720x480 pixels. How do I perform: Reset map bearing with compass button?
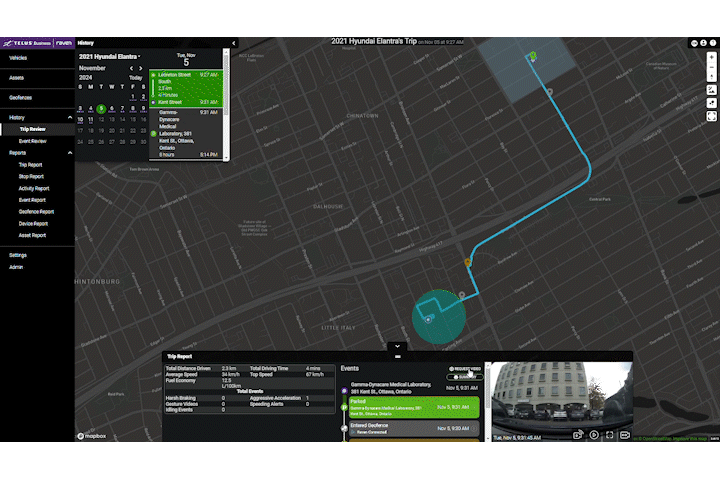(711, 77)
